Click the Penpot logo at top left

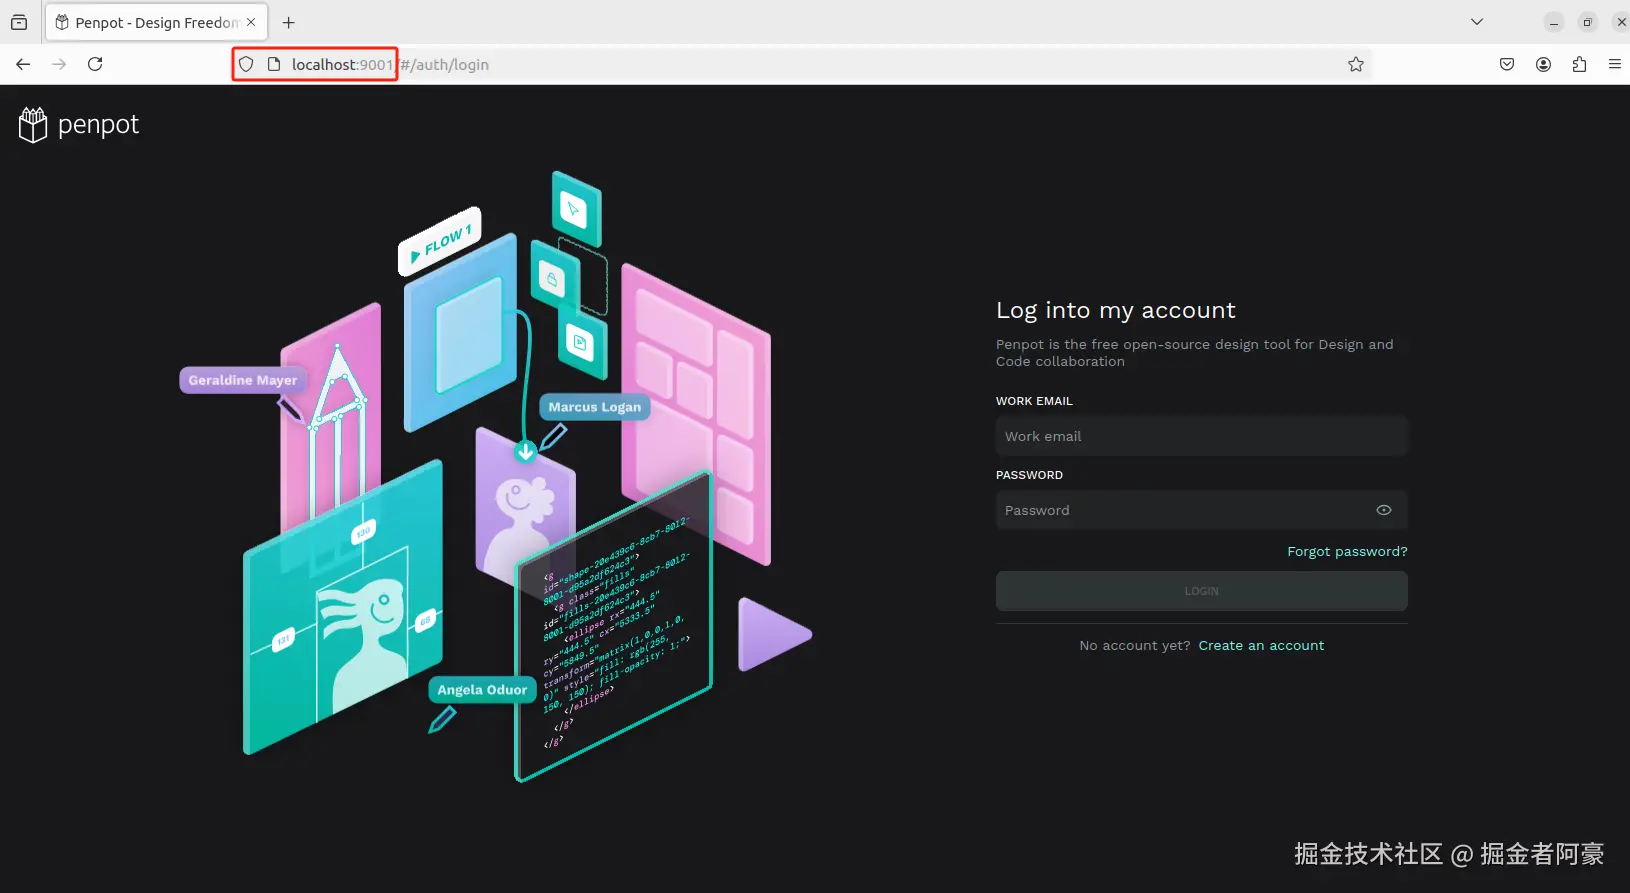click(79, 125)
